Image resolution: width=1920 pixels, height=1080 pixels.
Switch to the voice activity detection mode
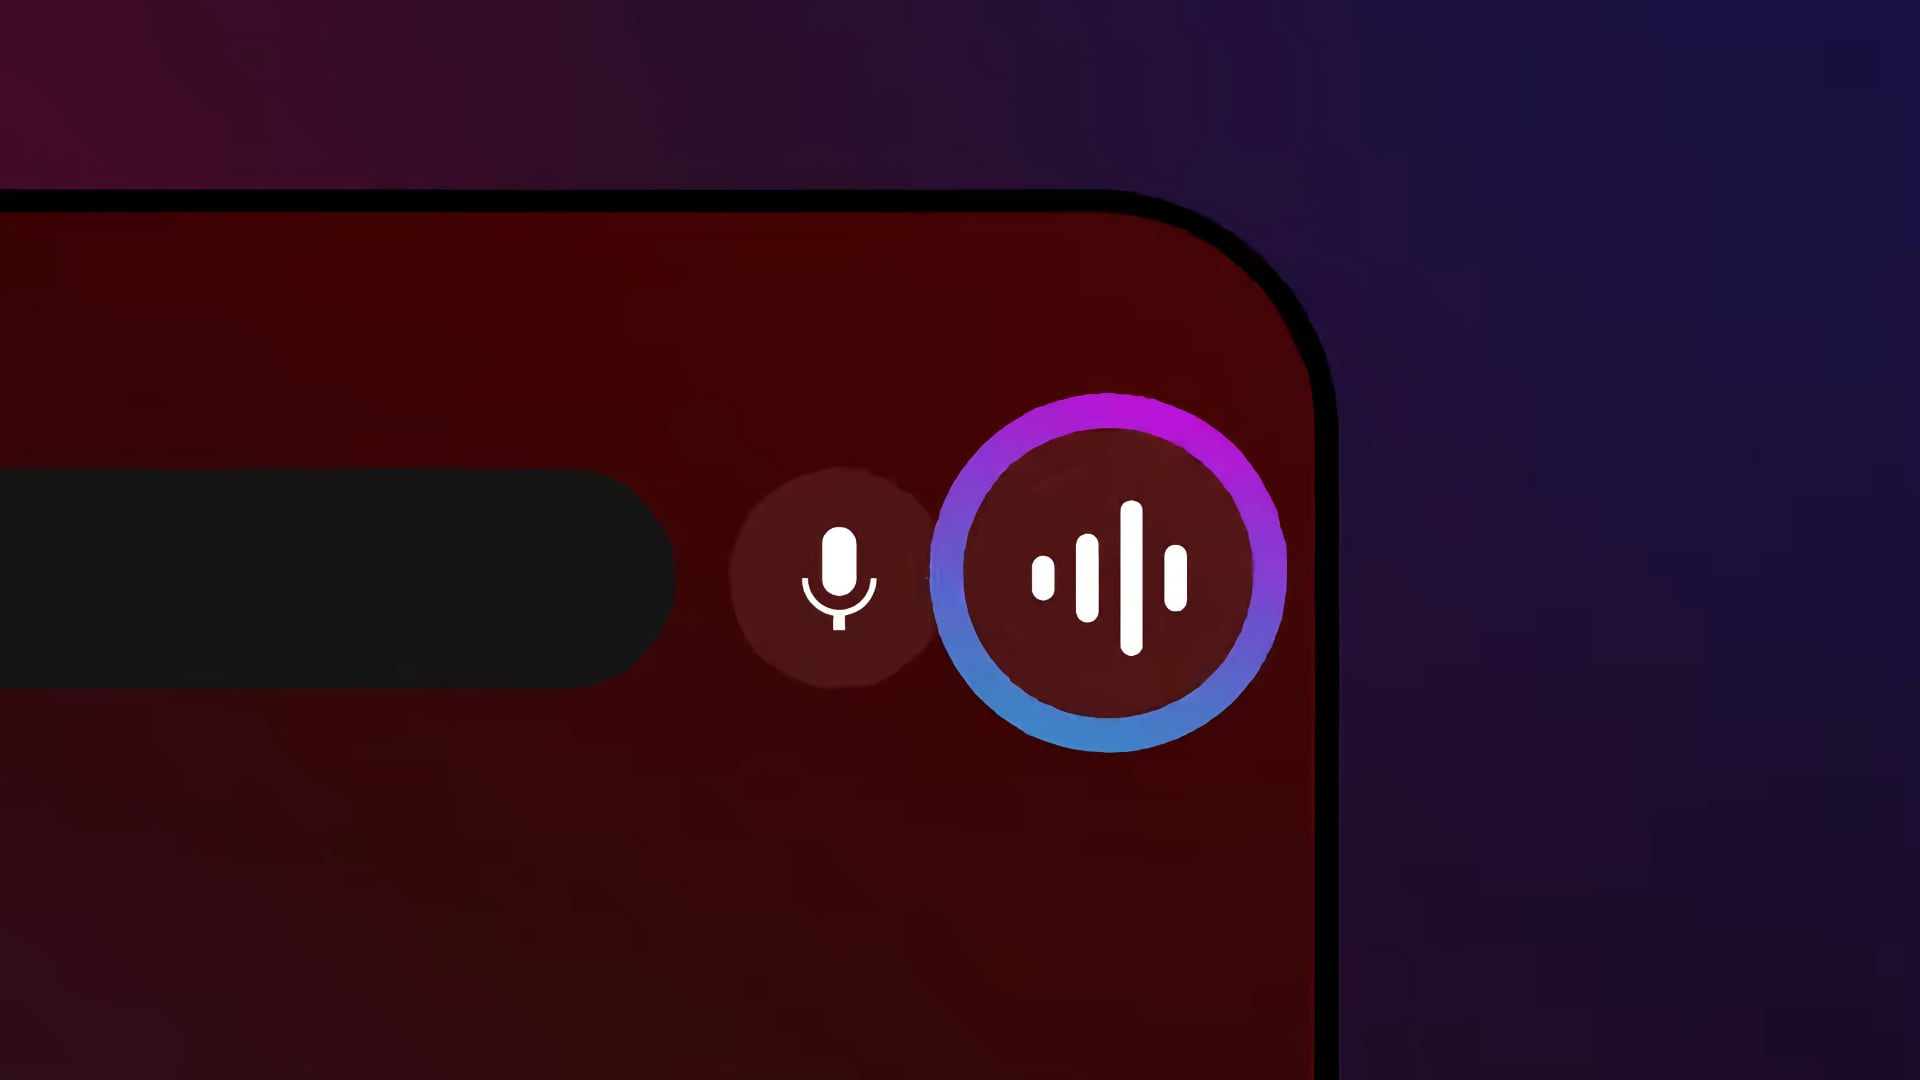tap(1108, 574)
